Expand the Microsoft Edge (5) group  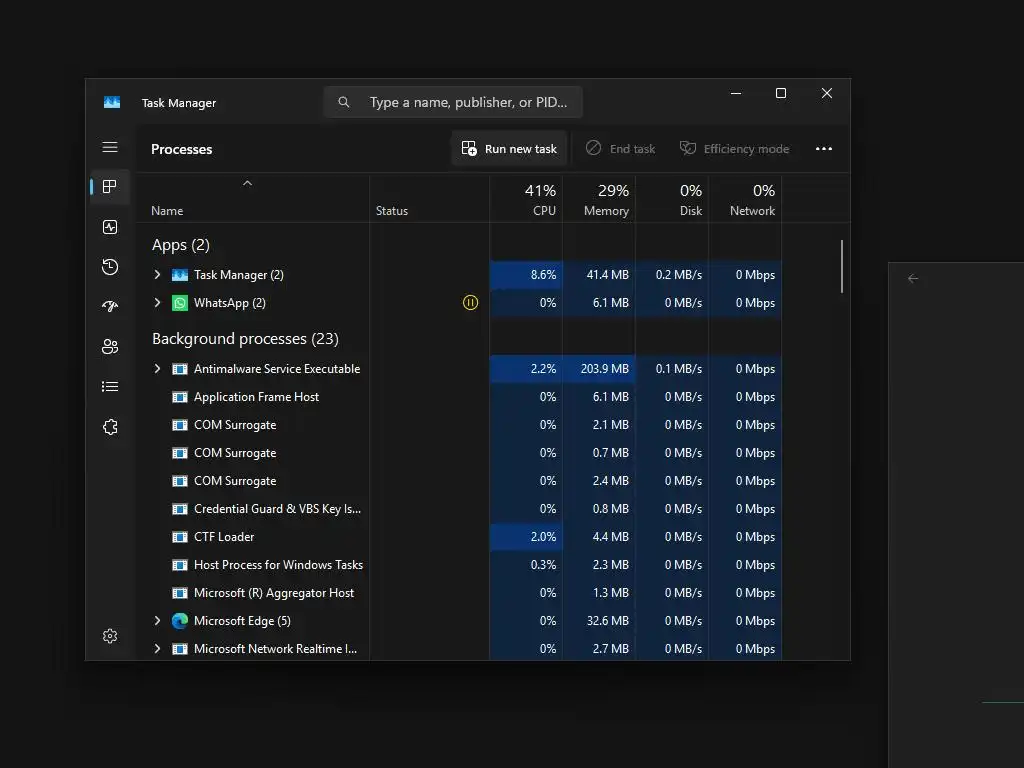click(157, 621)
